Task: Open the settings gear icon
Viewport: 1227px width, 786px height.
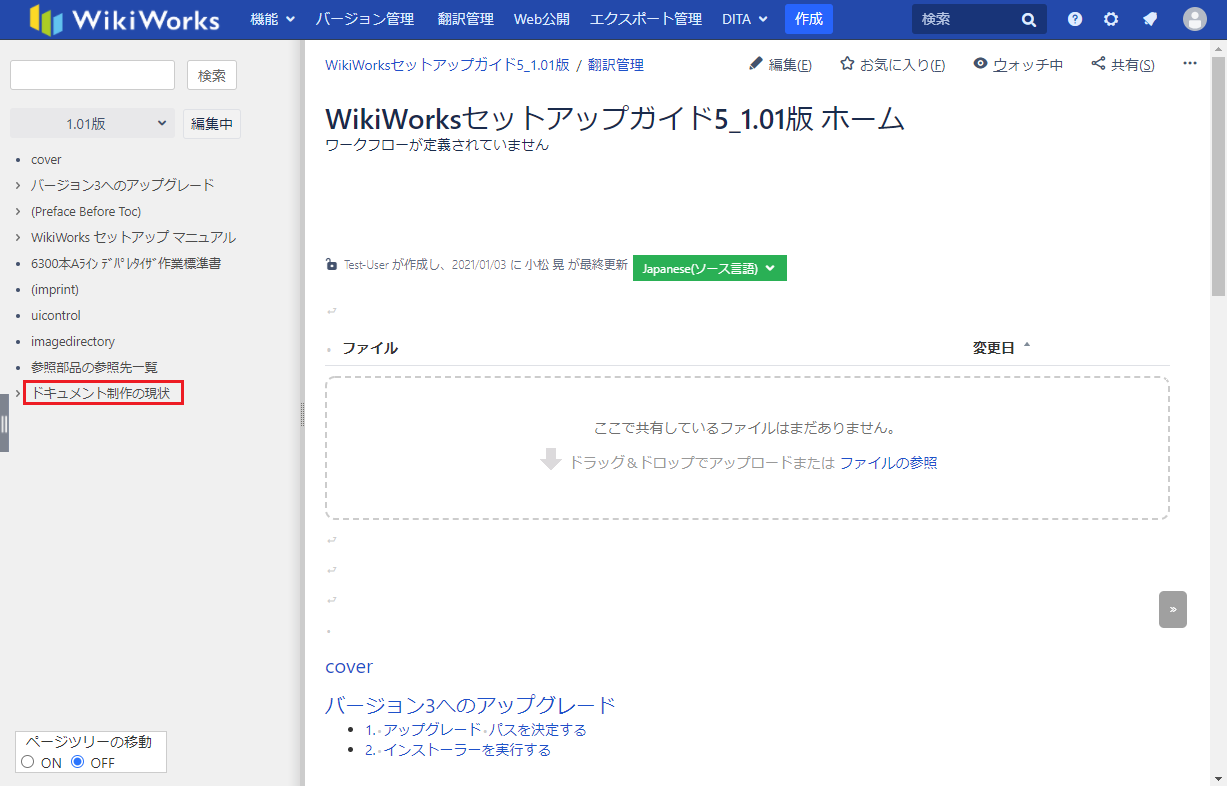Action: coord(1111,19)
